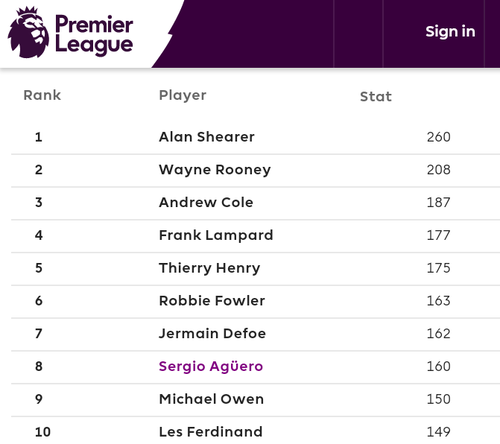The image size is (500, 444).
Task: Select Thierry Henry in the table
Action: [210, 268]
